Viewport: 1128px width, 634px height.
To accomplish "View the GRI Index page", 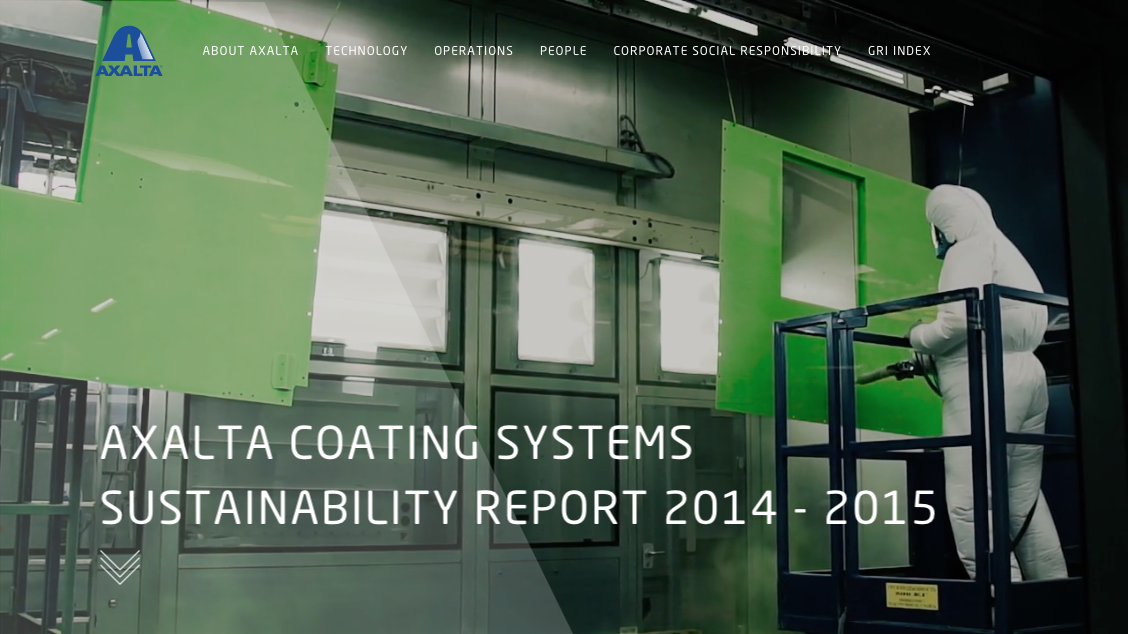I will pyautogui.click(x=899, y=51).
